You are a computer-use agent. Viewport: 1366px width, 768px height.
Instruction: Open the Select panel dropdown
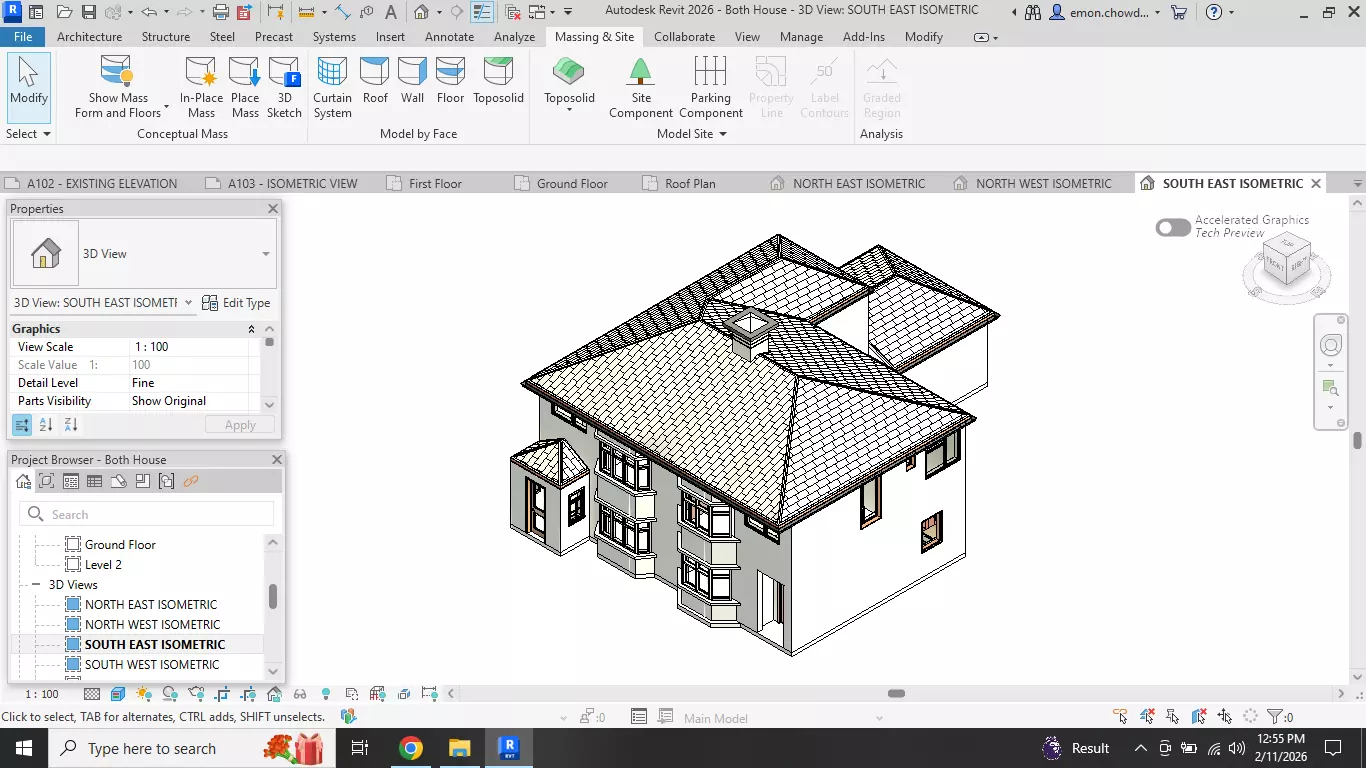point(28,134)
